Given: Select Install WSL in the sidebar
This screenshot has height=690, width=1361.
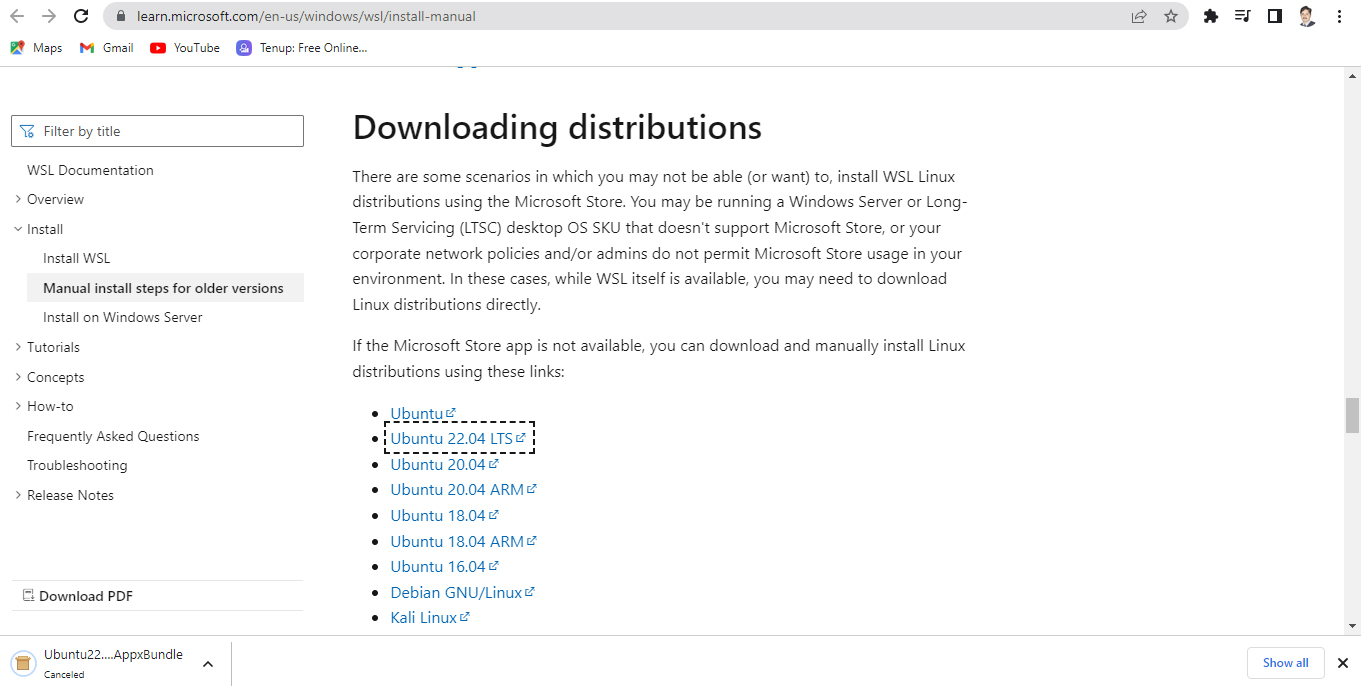Looking at the screenshot, I should (x=76, y=258).
